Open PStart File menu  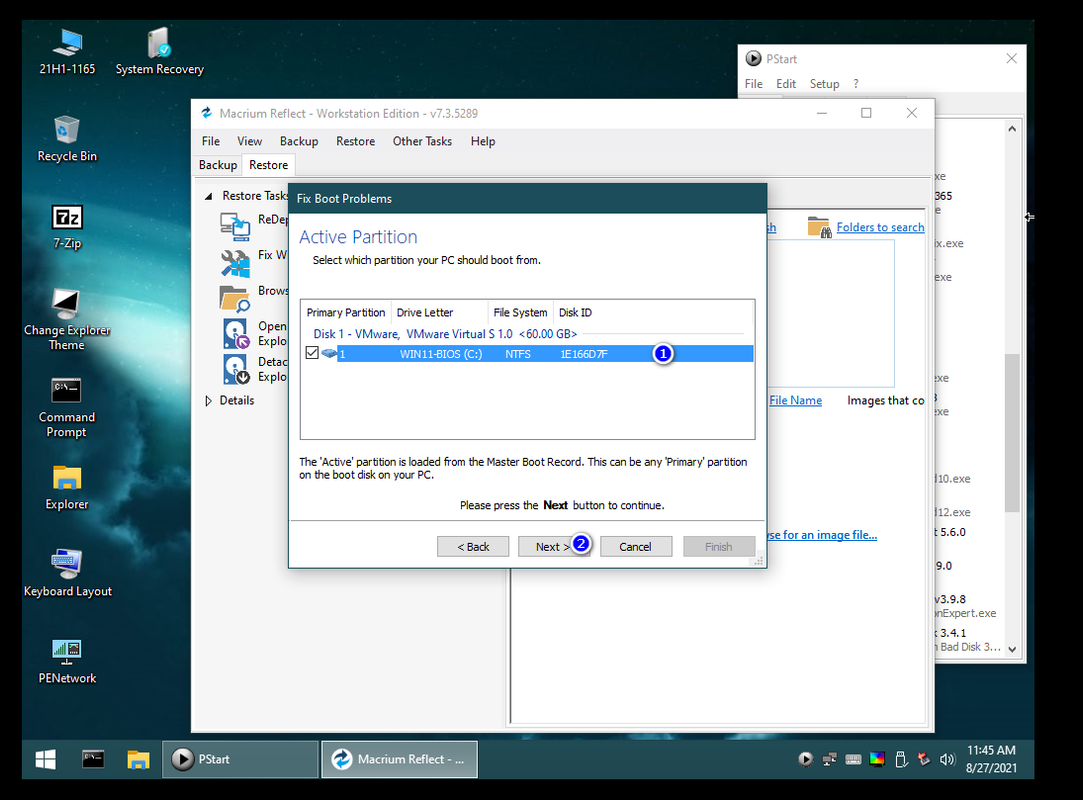pos(754,84)
